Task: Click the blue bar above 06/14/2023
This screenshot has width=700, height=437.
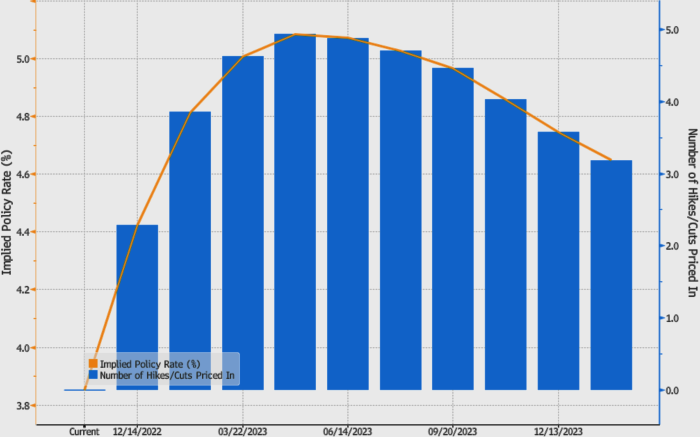Action: (x=347, y=213)
